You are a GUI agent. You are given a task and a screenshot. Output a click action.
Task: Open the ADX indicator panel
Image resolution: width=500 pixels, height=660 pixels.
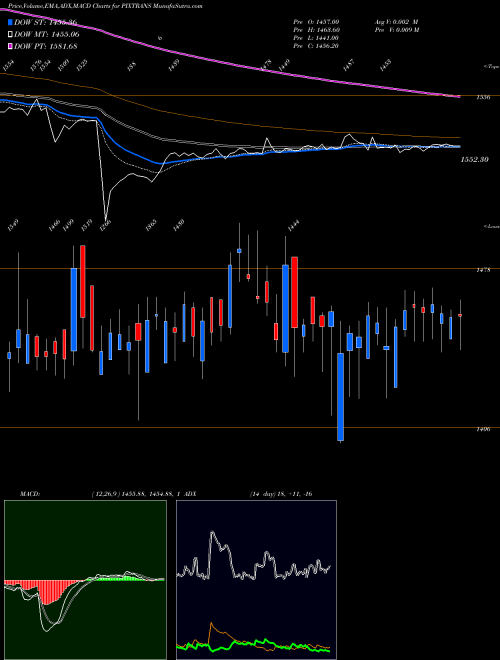[x=256, y=580]
